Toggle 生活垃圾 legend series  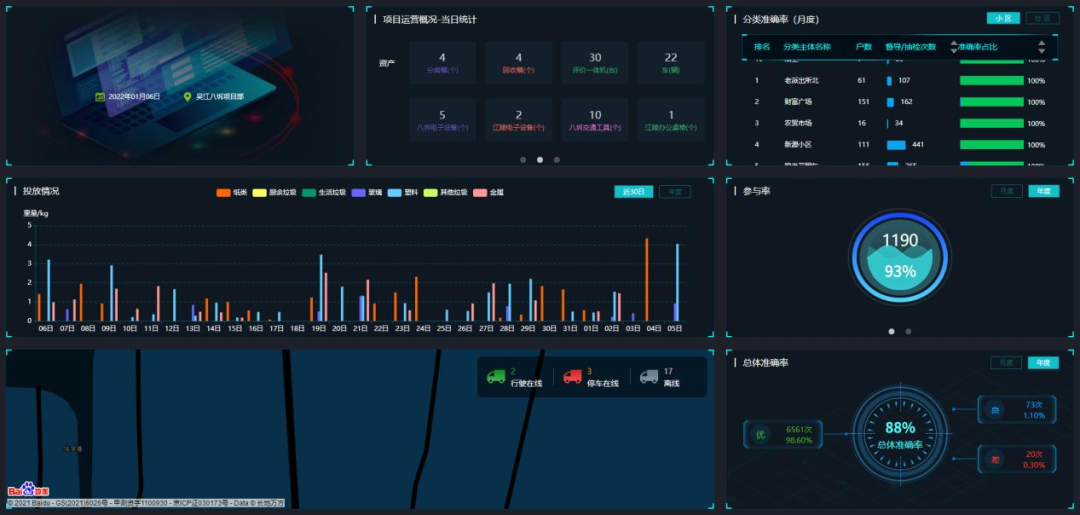pos(323,193)
